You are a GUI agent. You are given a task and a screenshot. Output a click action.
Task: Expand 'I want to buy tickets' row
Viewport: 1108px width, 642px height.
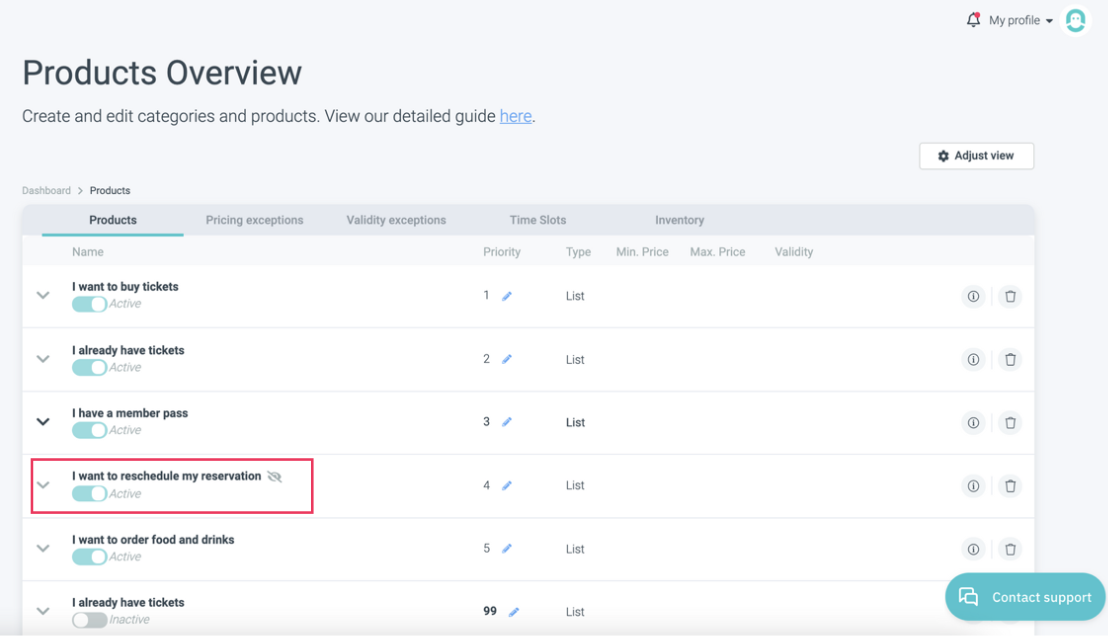pyautogui.click(x=43, y=296)
